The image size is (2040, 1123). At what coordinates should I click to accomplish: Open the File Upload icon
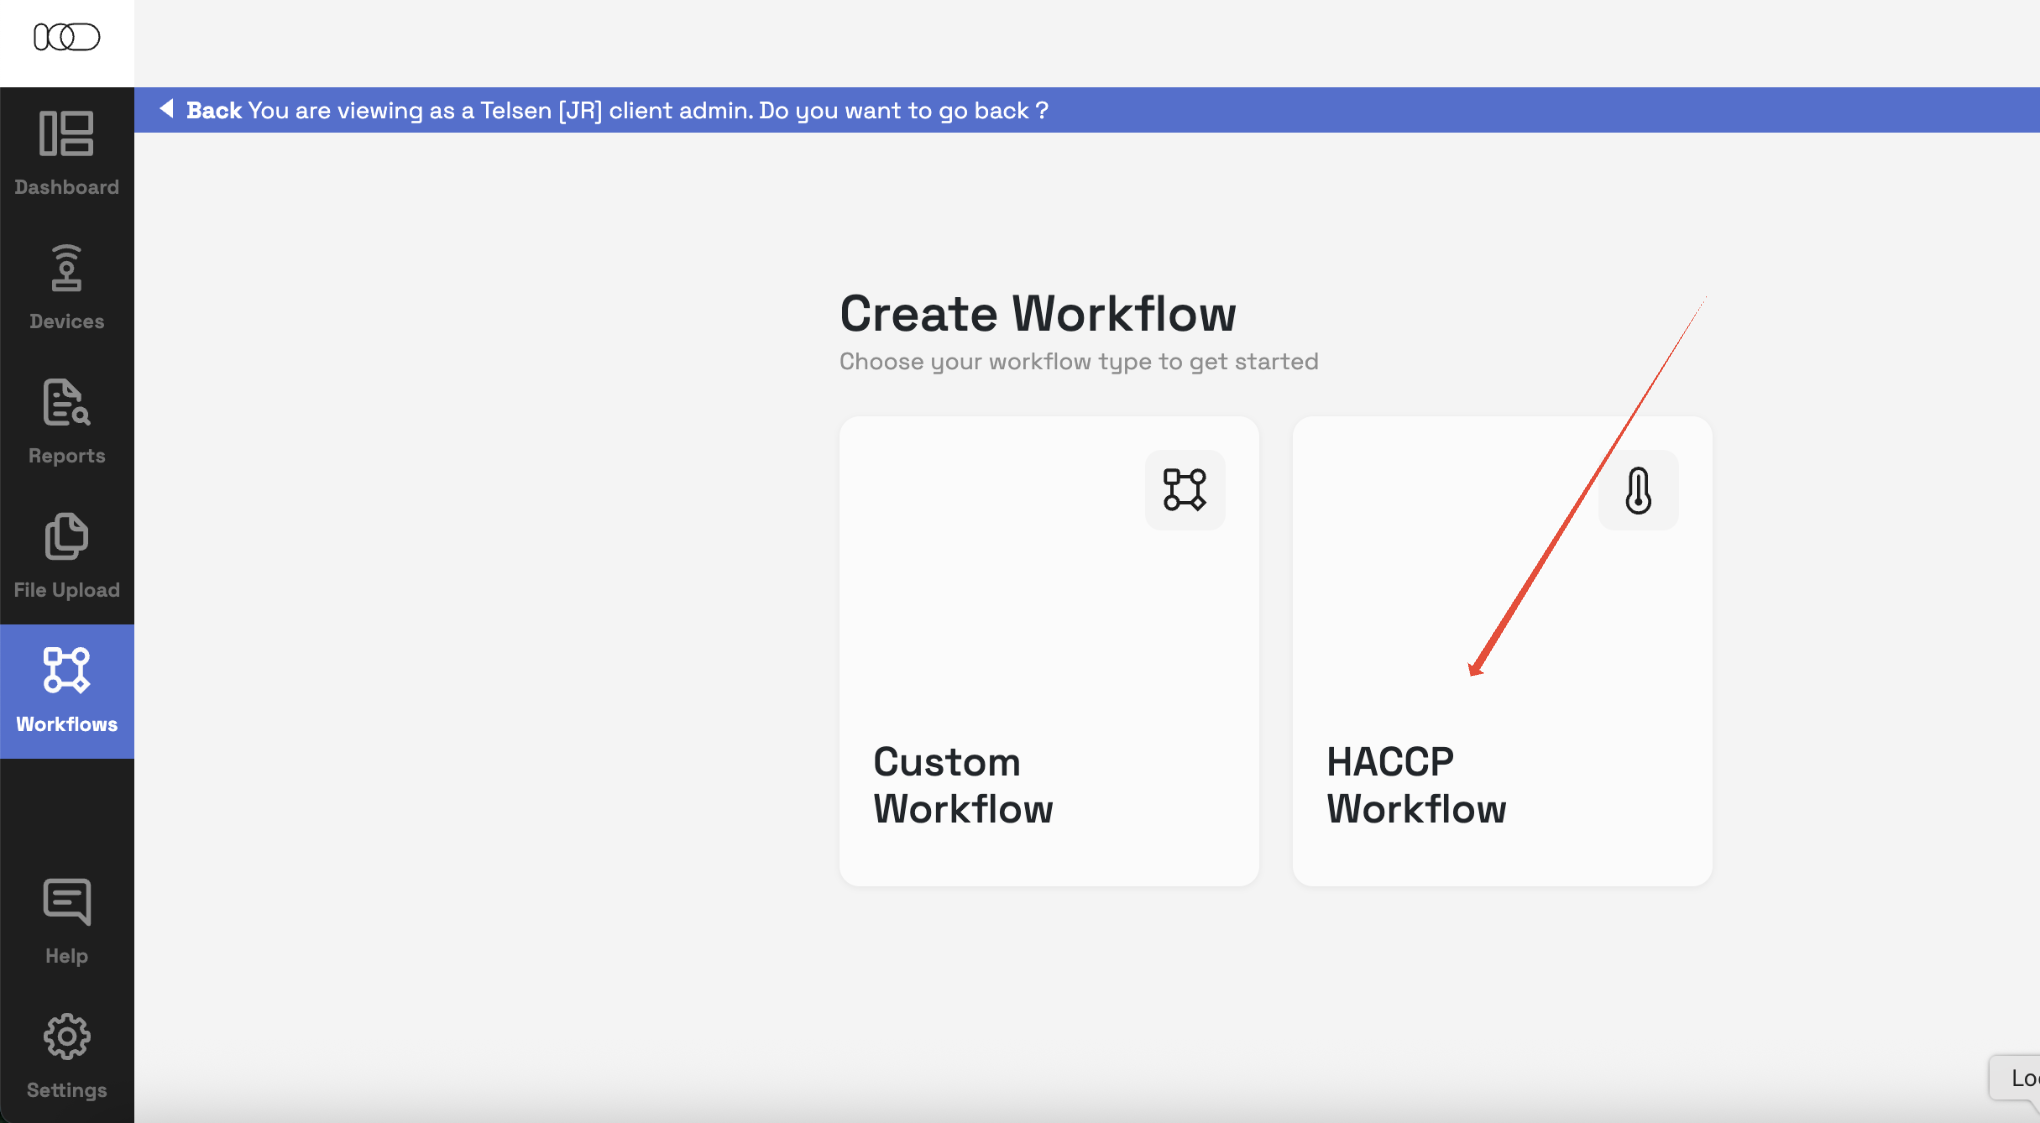click(x=66, y=537)
